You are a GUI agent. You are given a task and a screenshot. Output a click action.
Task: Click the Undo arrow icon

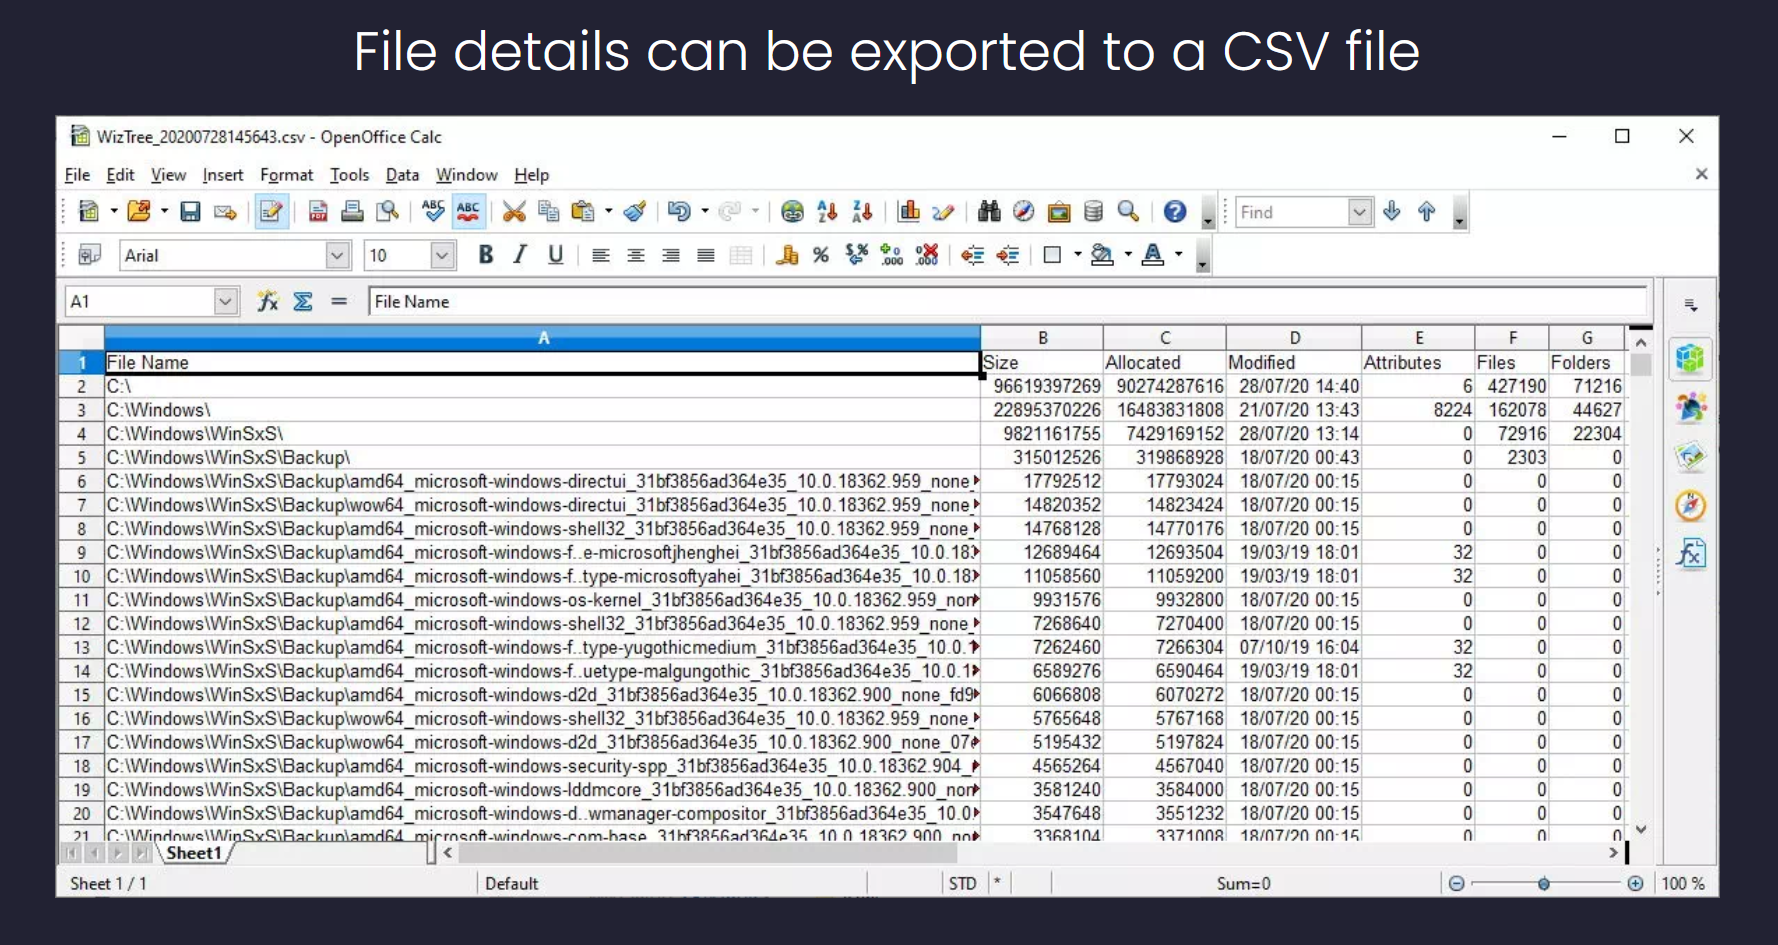coord(679,211)
